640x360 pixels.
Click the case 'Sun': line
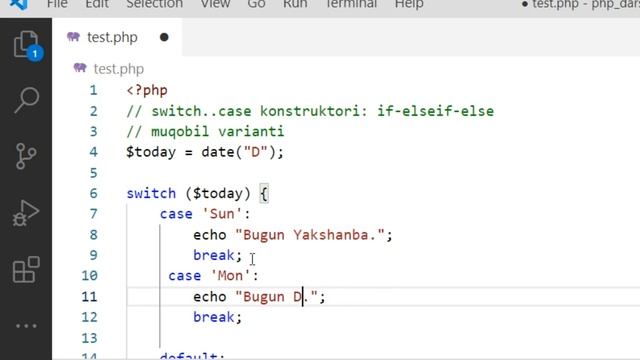205,214
